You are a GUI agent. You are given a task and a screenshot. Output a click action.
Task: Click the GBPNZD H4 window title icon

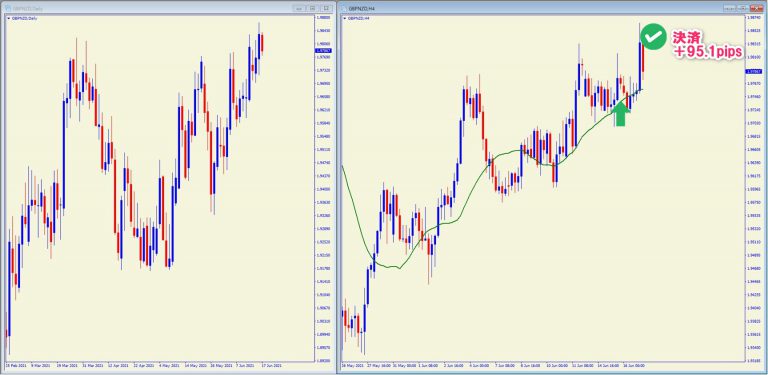click(344, 8)
